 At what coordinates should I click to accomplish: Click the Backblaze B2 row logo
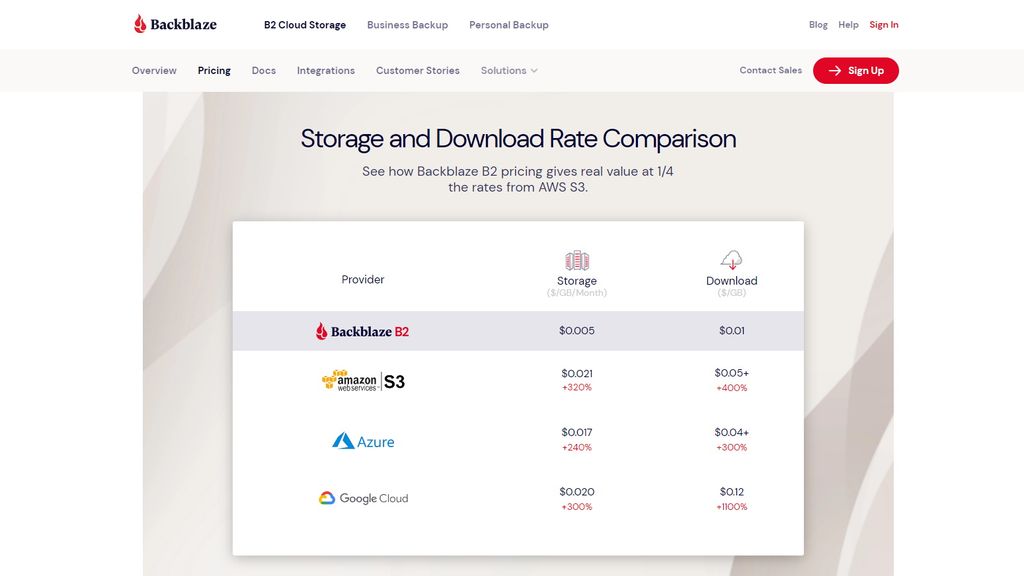coord(362,331)
